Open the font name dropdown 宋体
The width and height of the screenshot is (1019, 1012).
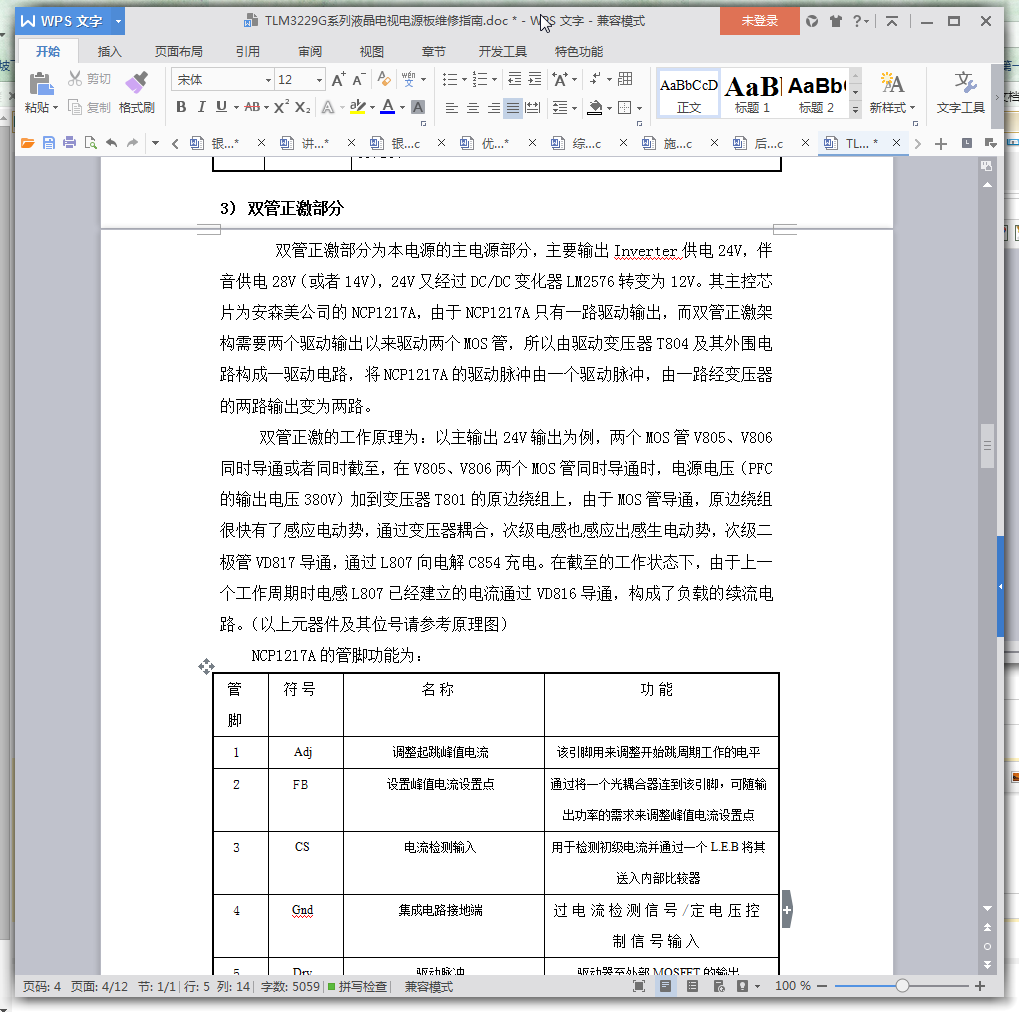[x=268, y=80]
